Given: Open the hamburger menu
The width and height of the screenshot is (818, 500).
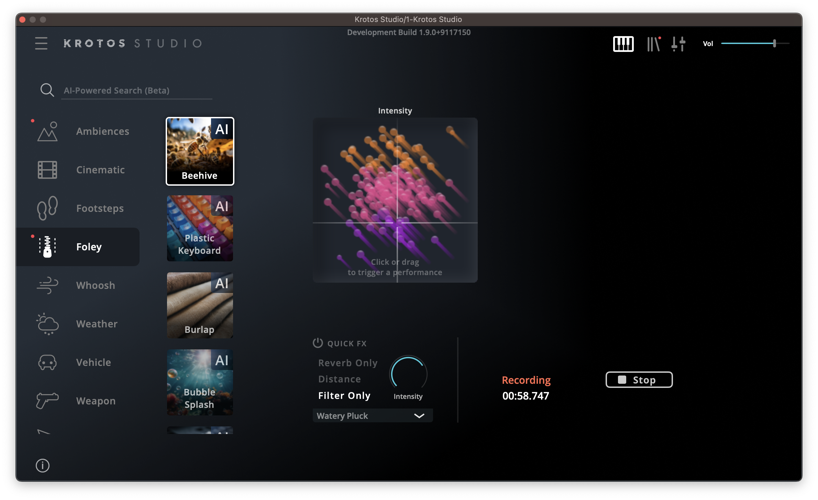Looking at the screenshot, I should (41, 43).
